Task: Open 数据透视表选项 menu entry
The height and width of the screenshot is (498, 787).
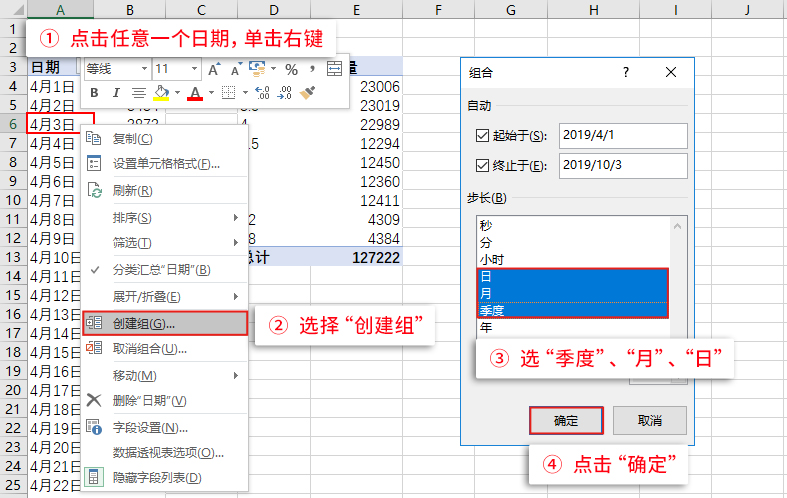Action: [165, 453]
